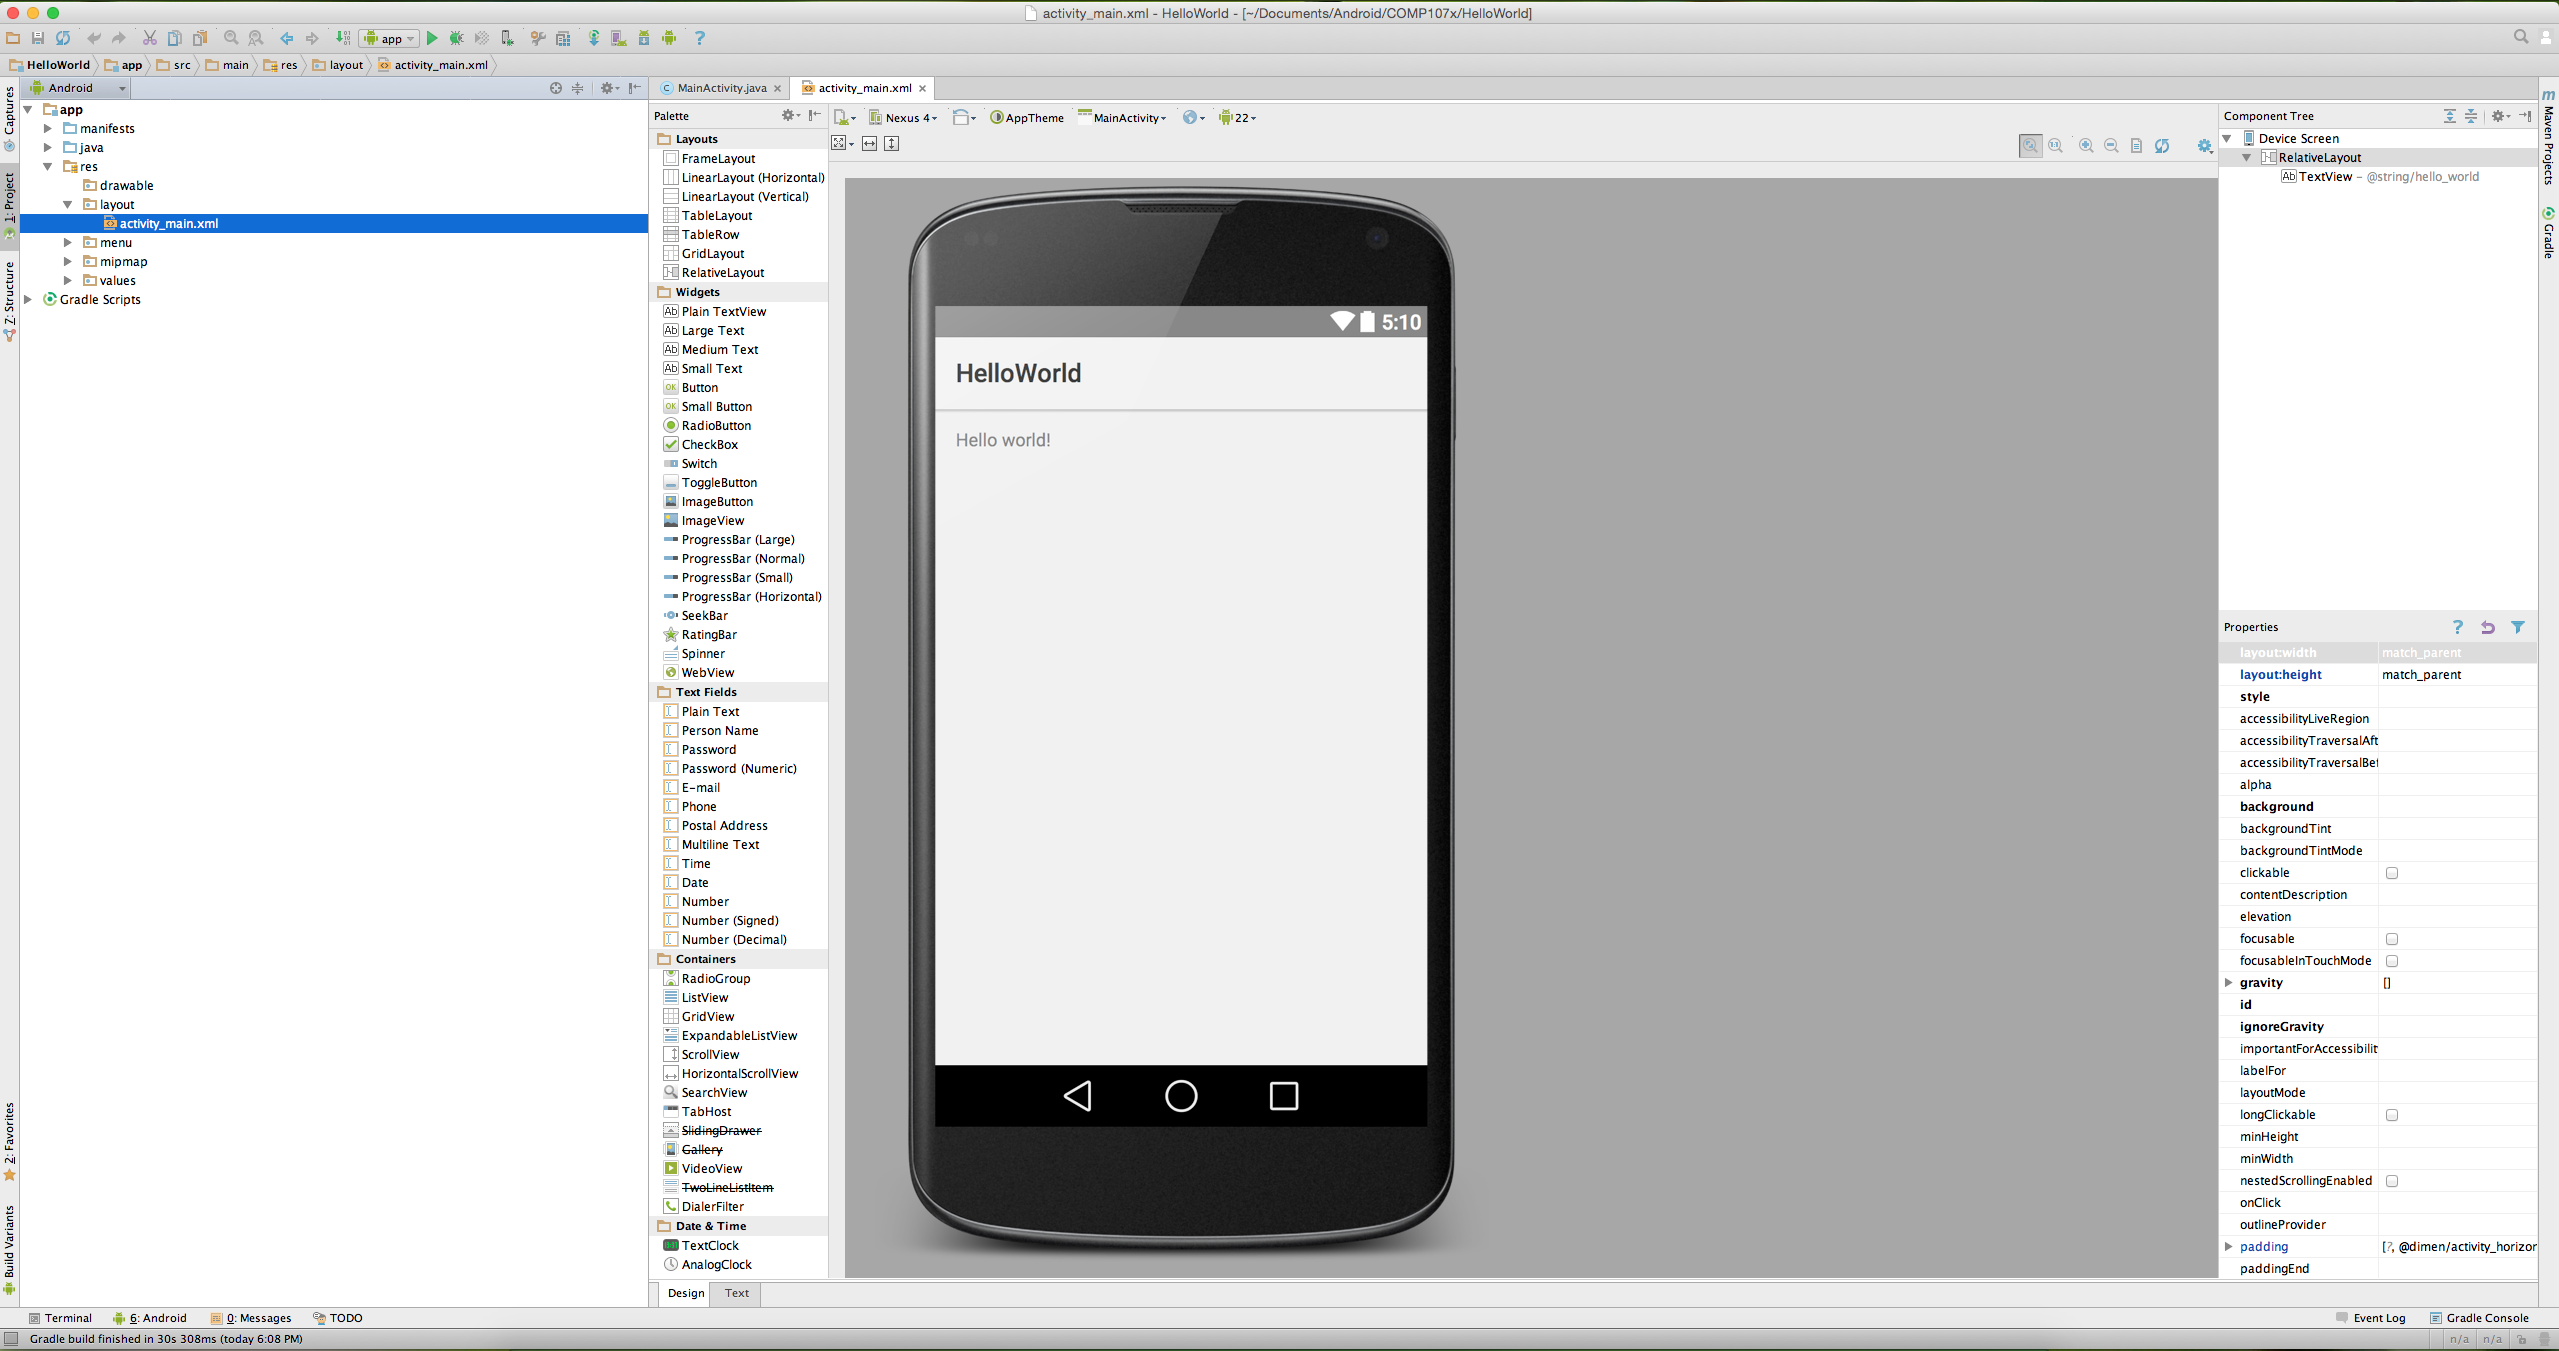
Task: Toggle focusableInTouchMode checkbox
Action: point(2392,961)
